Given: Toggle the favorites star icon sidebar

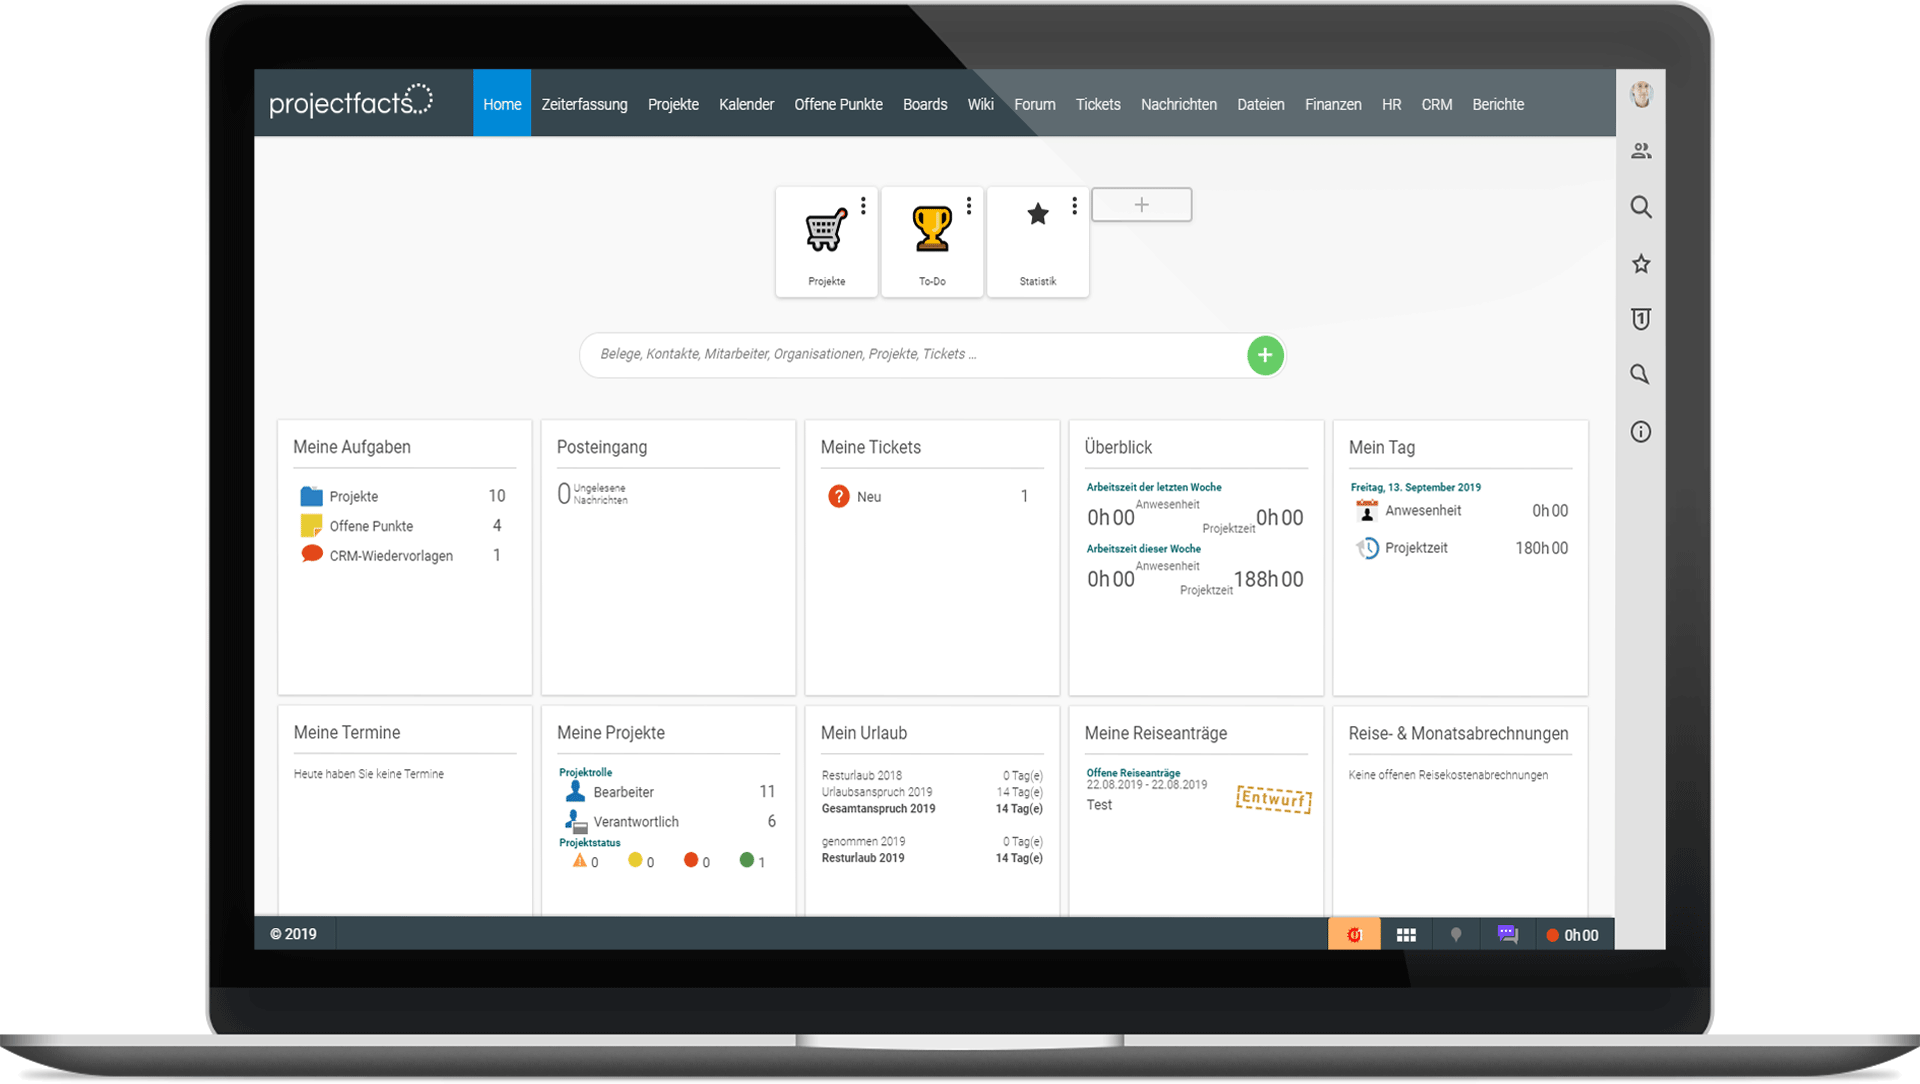Looking at the screenshot, I should pos(1640,264).
